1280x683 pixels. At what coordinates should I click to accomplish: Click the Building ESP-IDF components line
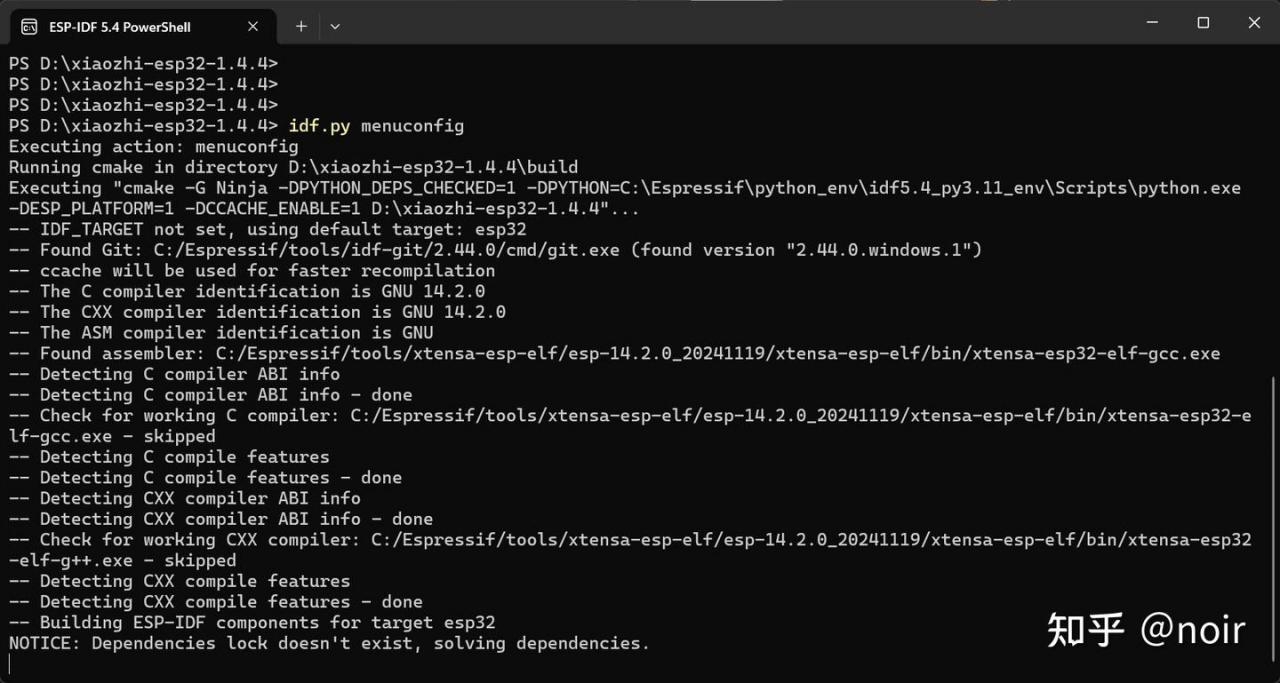(252, 622)
